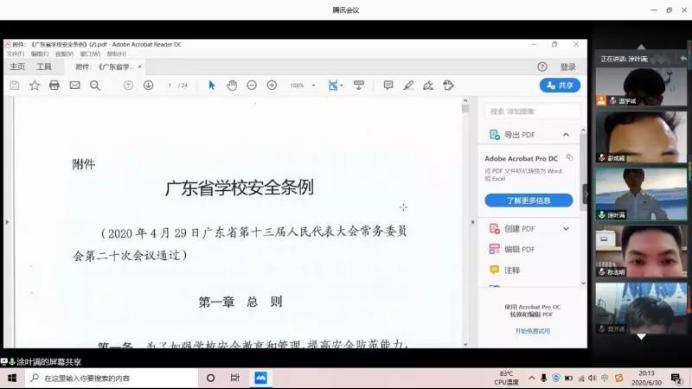The image size is (692, 389).
Task: Click the tools search input field
Action: [533, 111]
